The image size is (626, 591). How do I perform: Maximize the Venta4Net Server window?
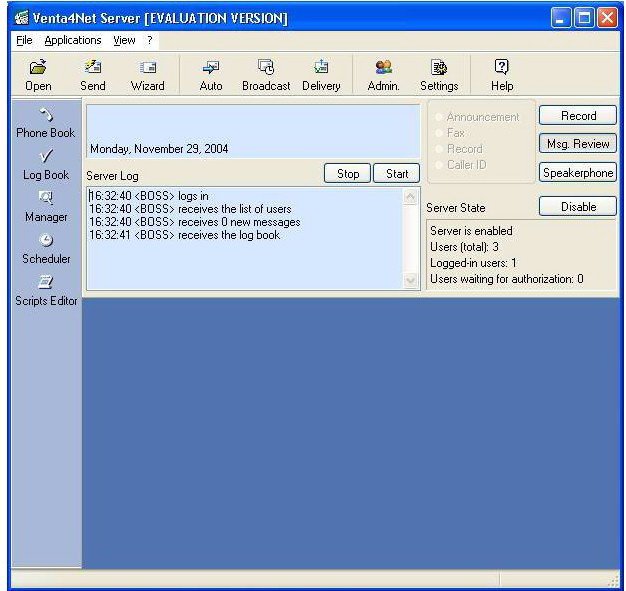point(584,18)
